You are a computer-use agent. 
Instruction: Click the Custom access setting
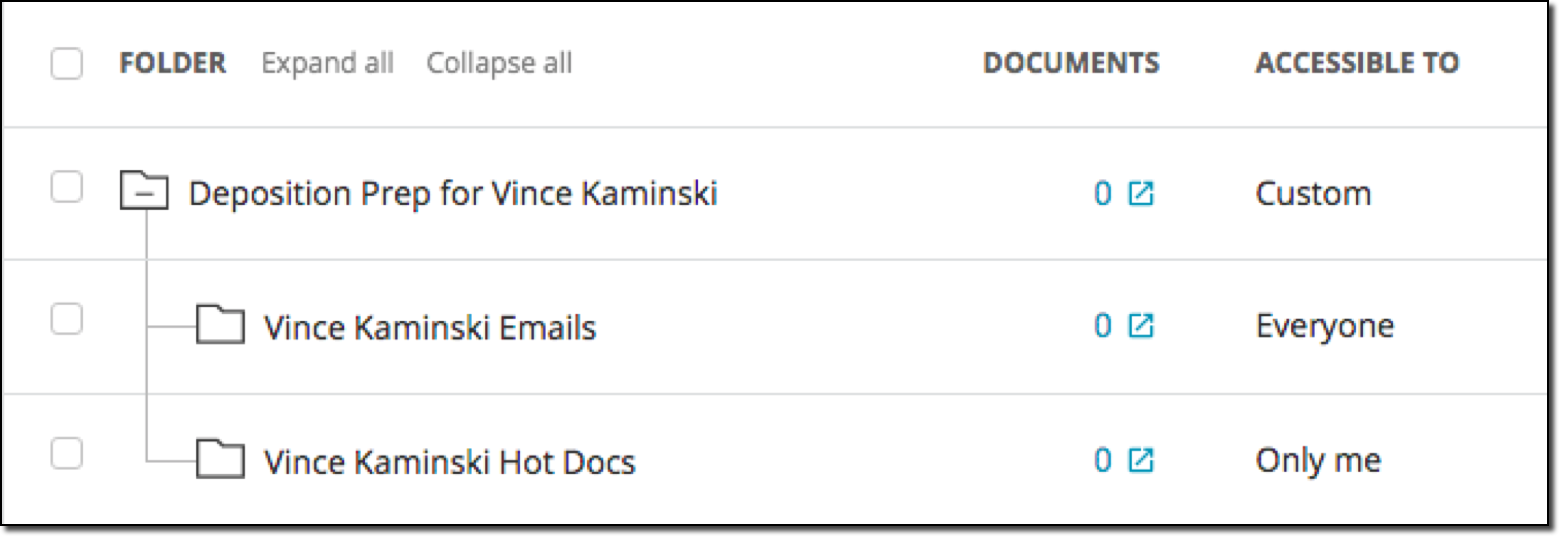1313,193
